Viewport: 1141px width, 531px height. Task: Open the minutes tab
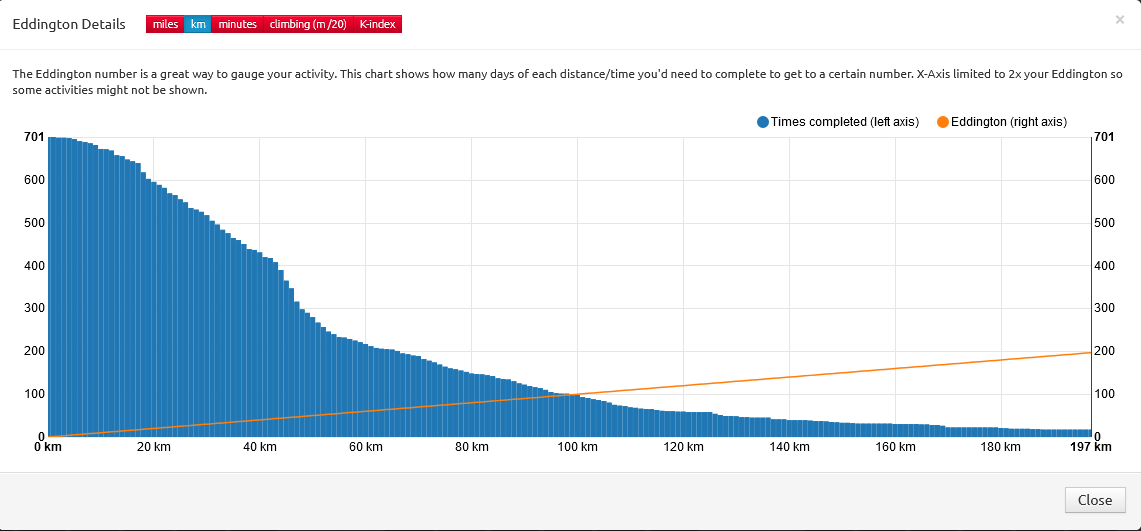(x=237, y=24)
